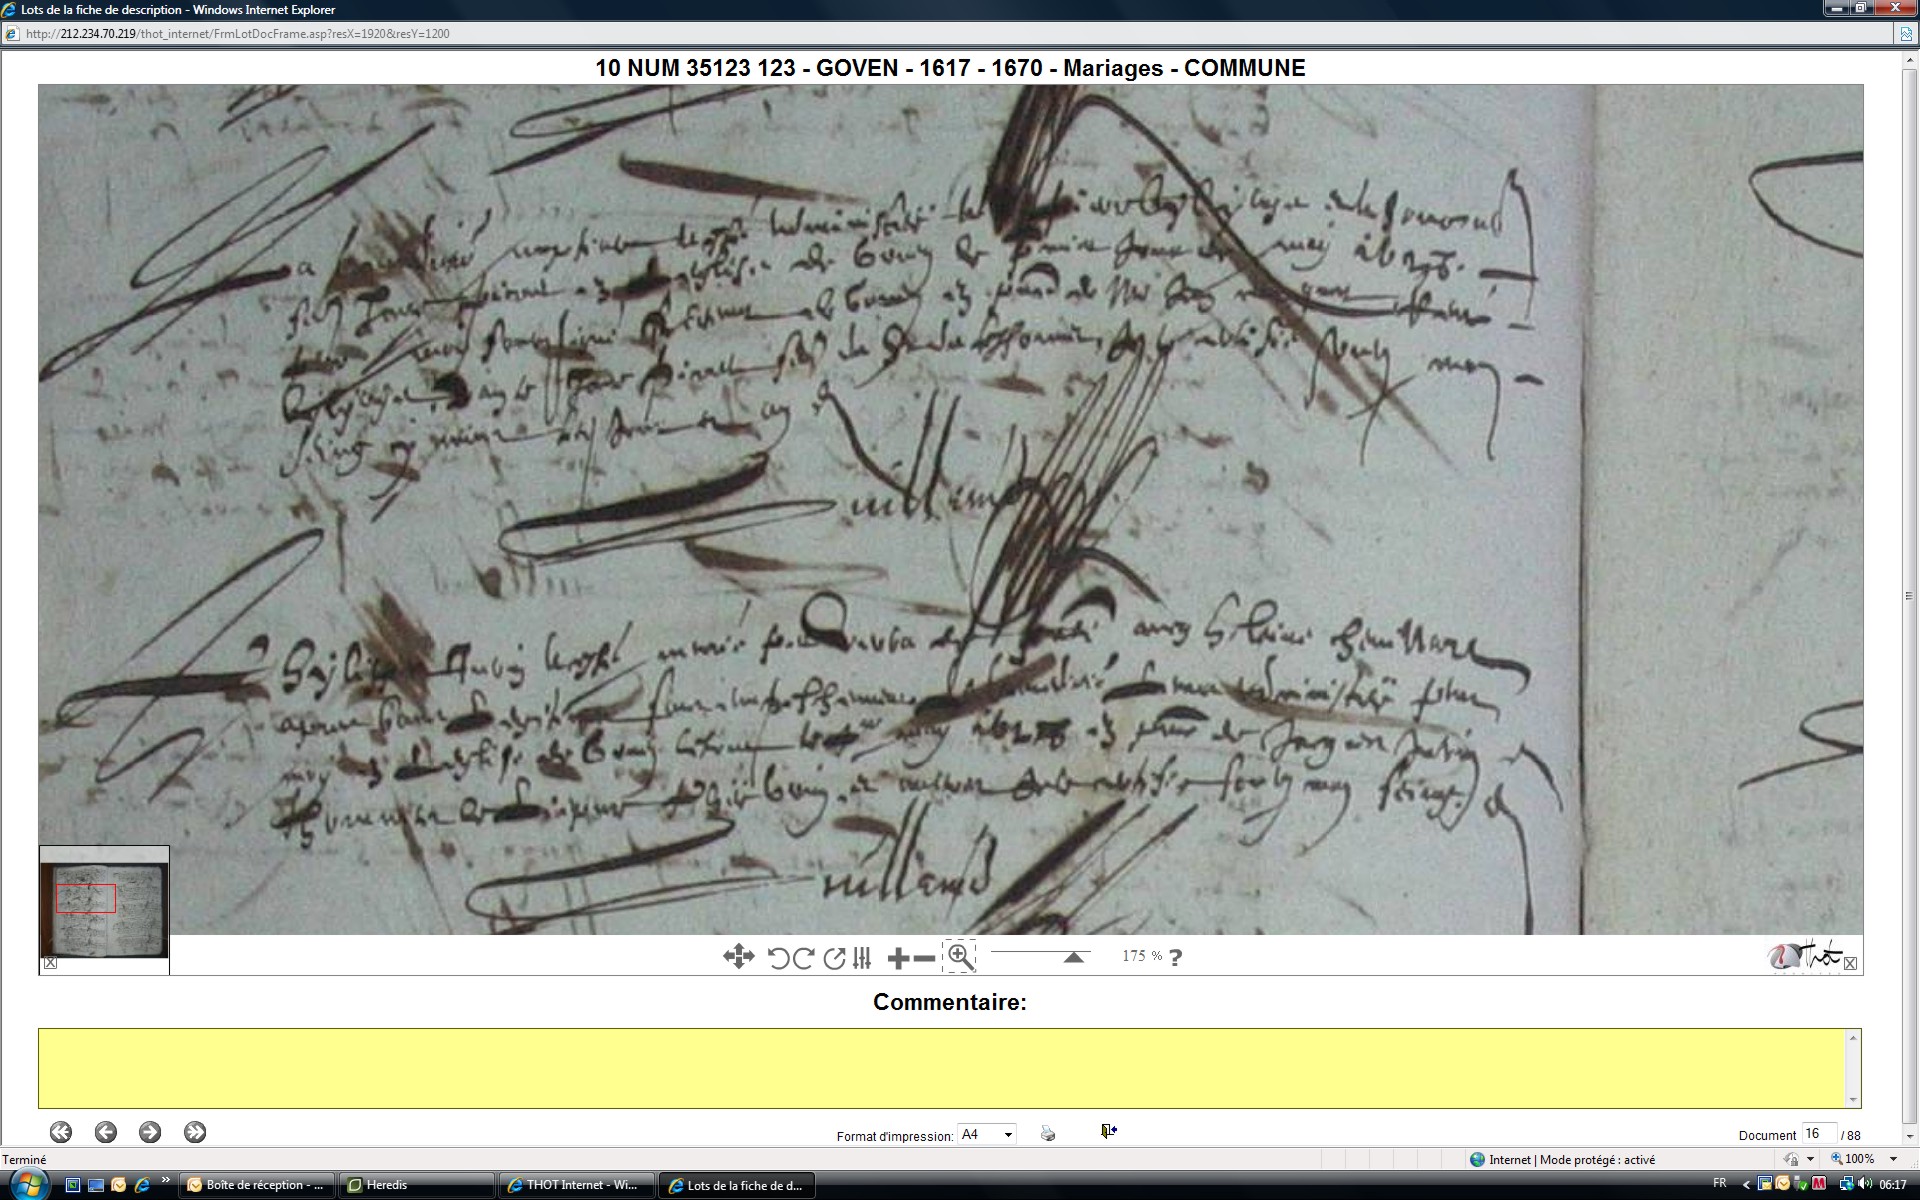Image resolution: width=1920 pixels, height=1200 pixels.
Task: Rotate image clockwise
Action: 803,958
